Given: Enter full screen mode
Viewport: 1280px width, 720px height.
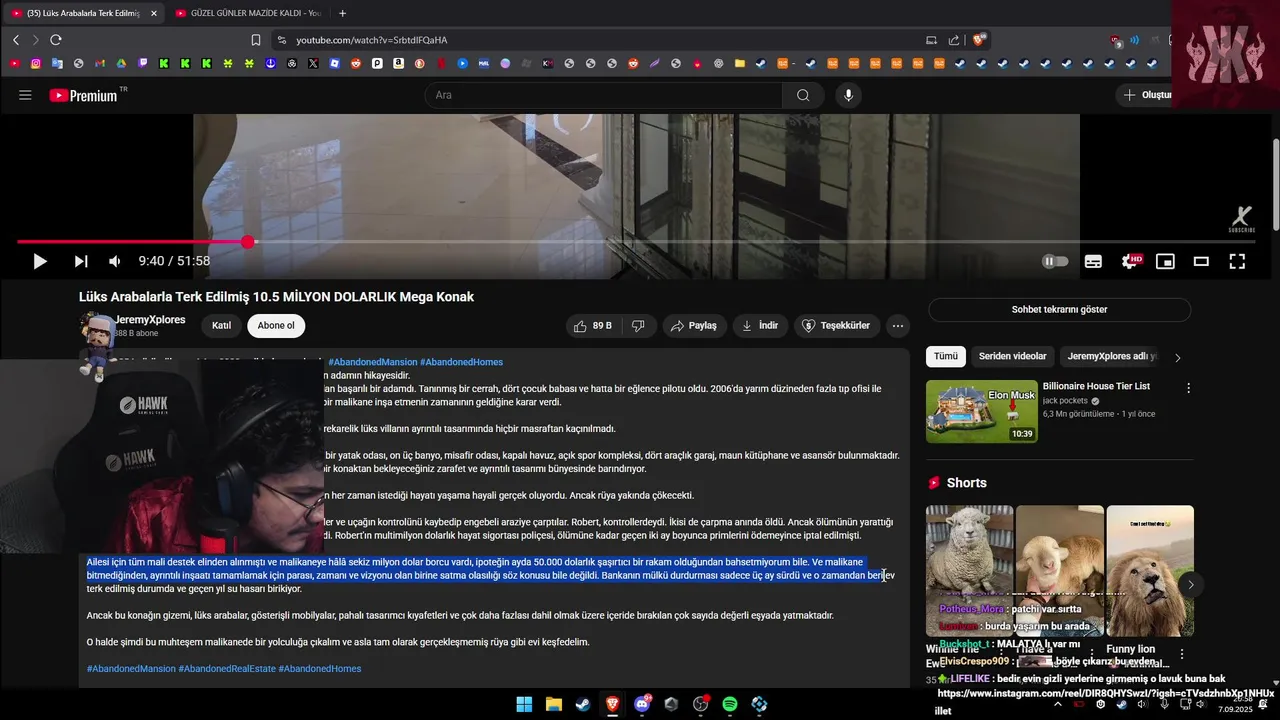Looking at the screenshot, I should point(1237,261).
